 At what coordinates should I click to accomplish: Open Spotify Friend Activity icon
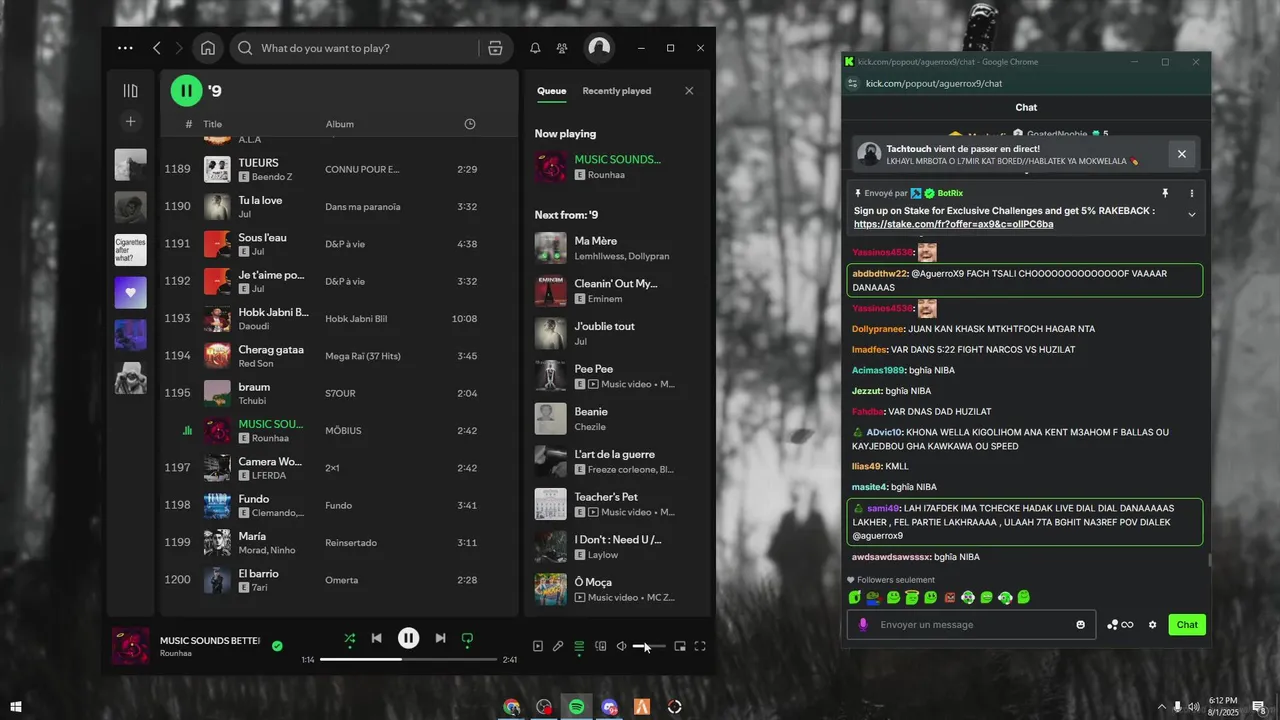click(x=562, y=48)
